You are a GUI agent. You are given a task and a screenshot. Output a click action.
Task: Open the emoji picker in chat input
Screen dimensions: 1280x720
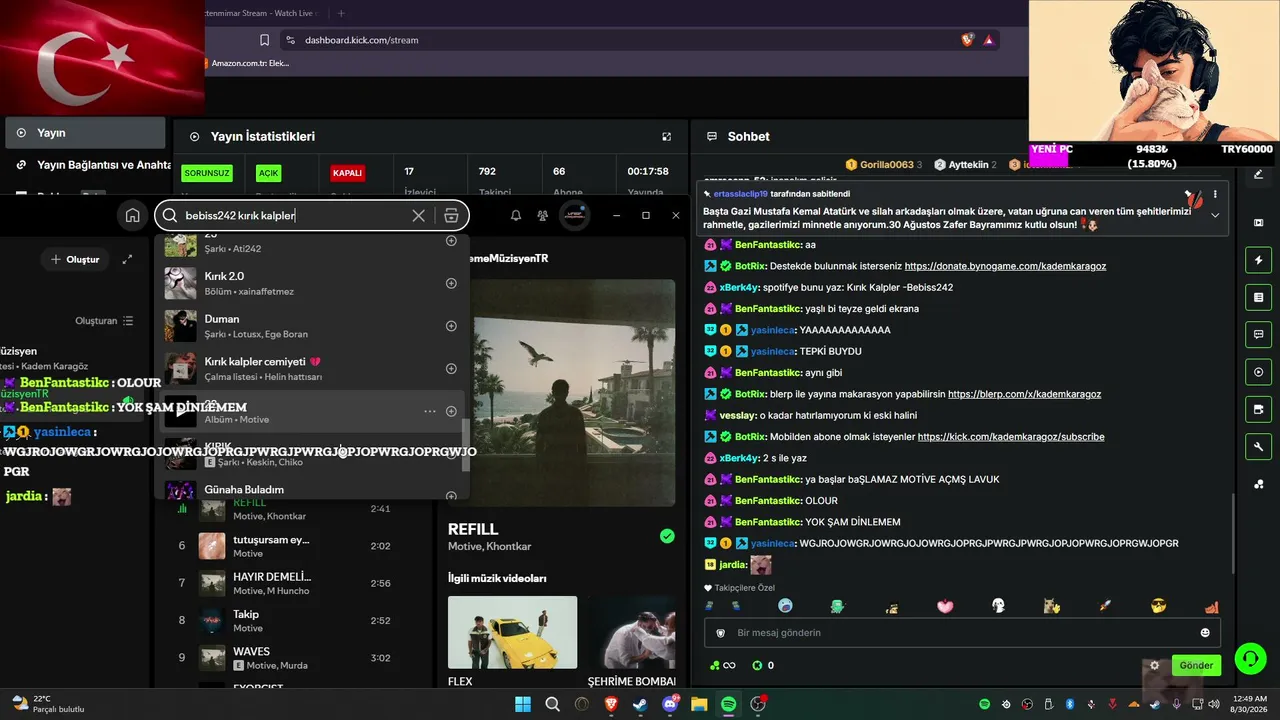coord(1205,633)
